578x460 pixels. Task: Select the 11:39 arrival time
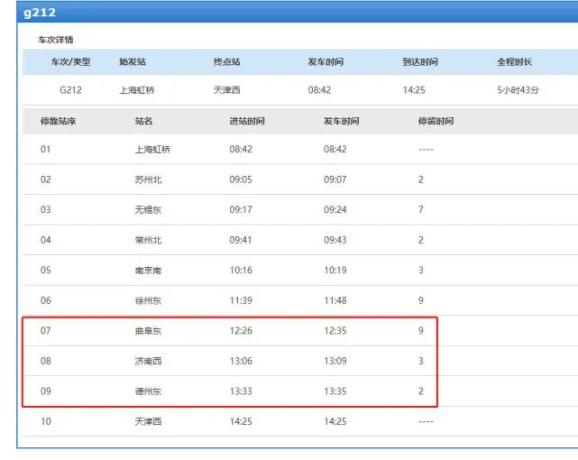241,300
